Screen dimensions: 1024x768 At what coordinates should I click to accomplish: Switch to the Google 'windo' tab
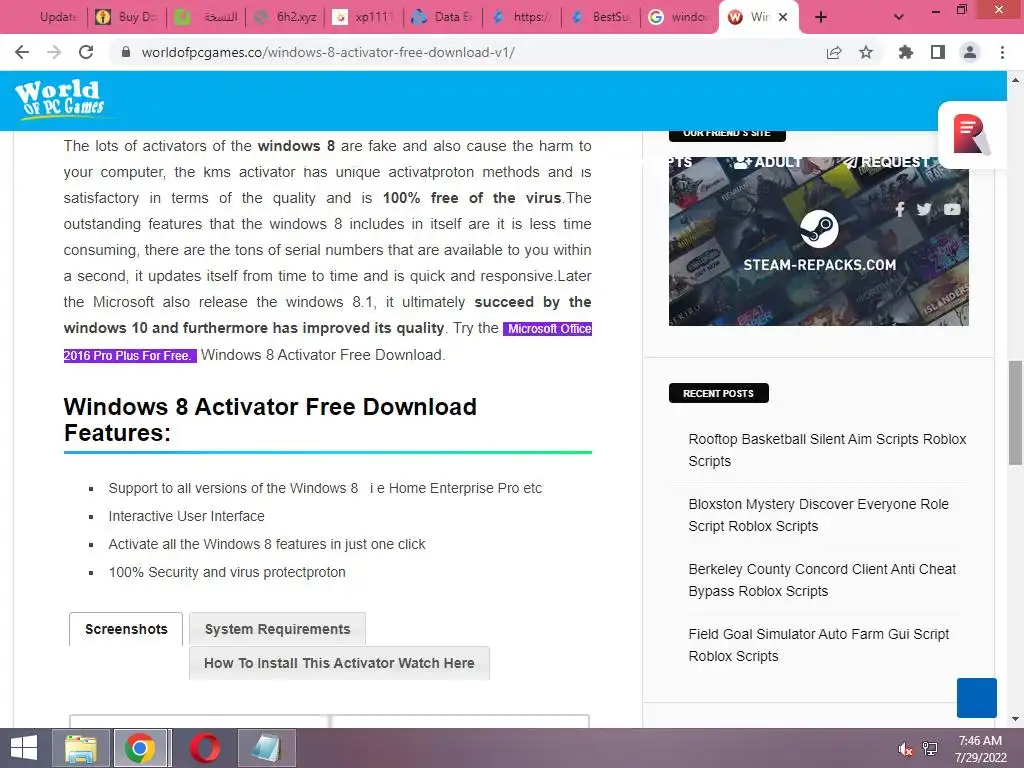[x=680, y=17]
